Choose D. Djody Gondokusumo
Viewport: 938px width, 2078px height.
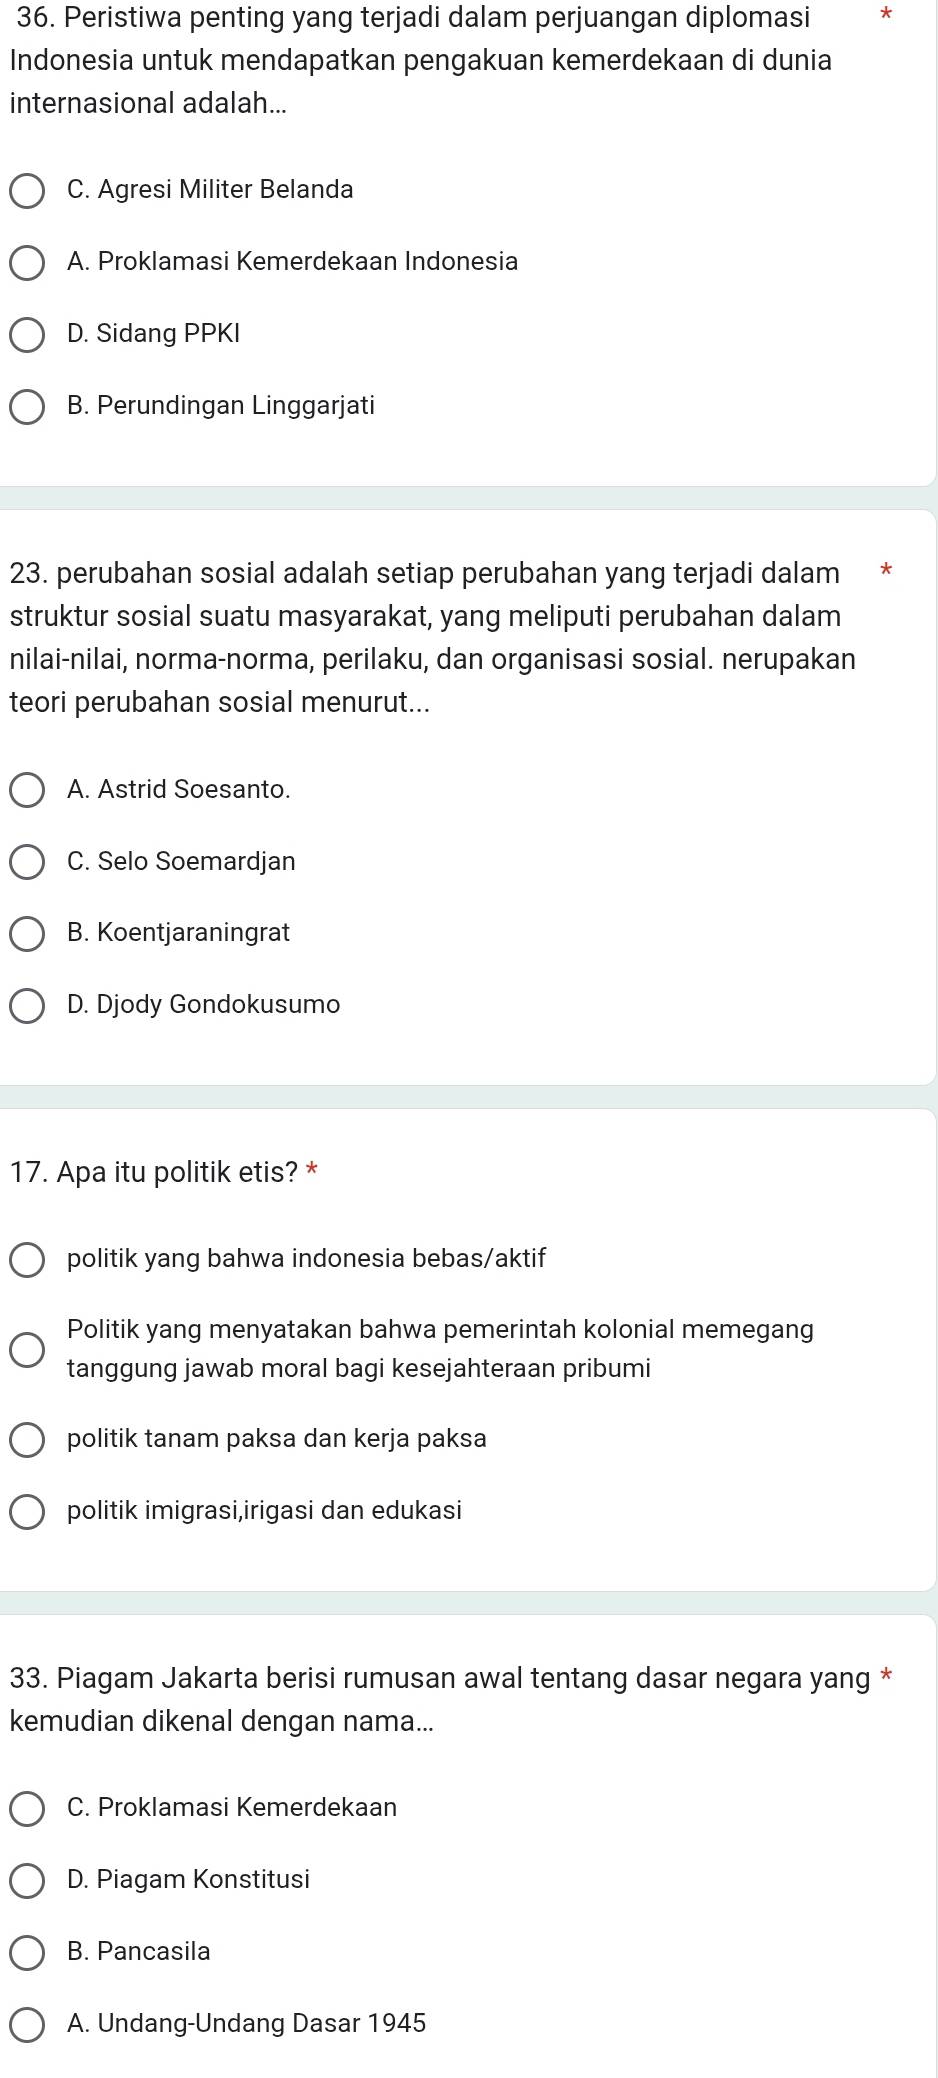[x=27, y=1006]
